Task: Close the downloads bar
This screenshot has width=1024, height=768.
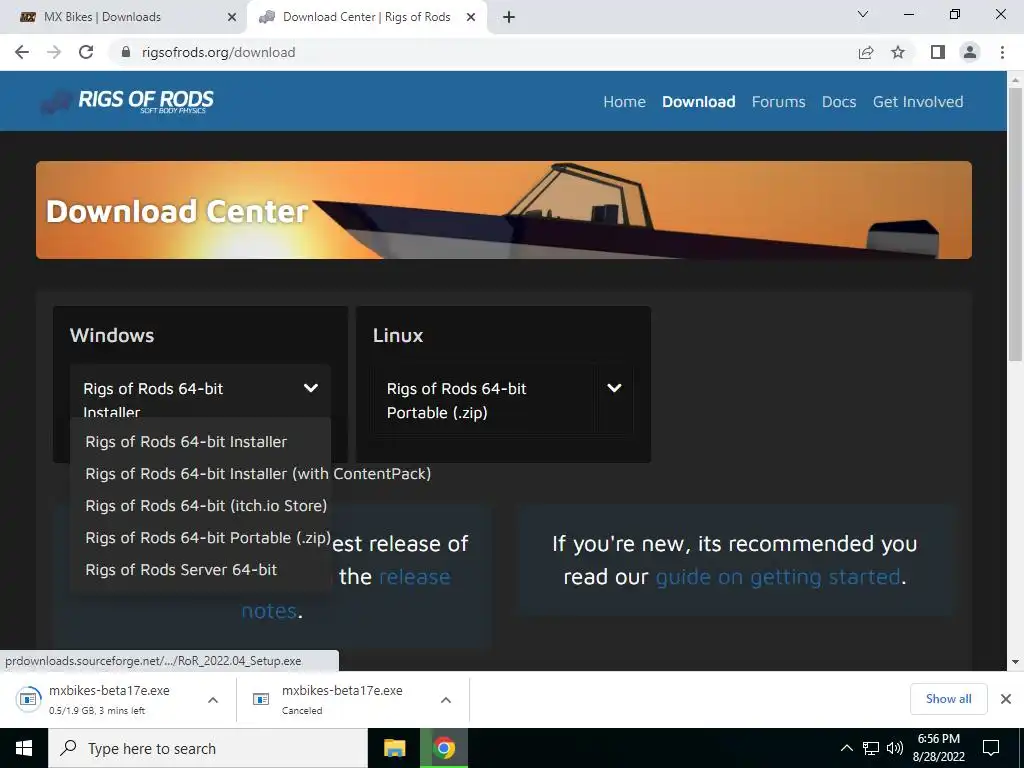Action: [x=1006, y=699]
